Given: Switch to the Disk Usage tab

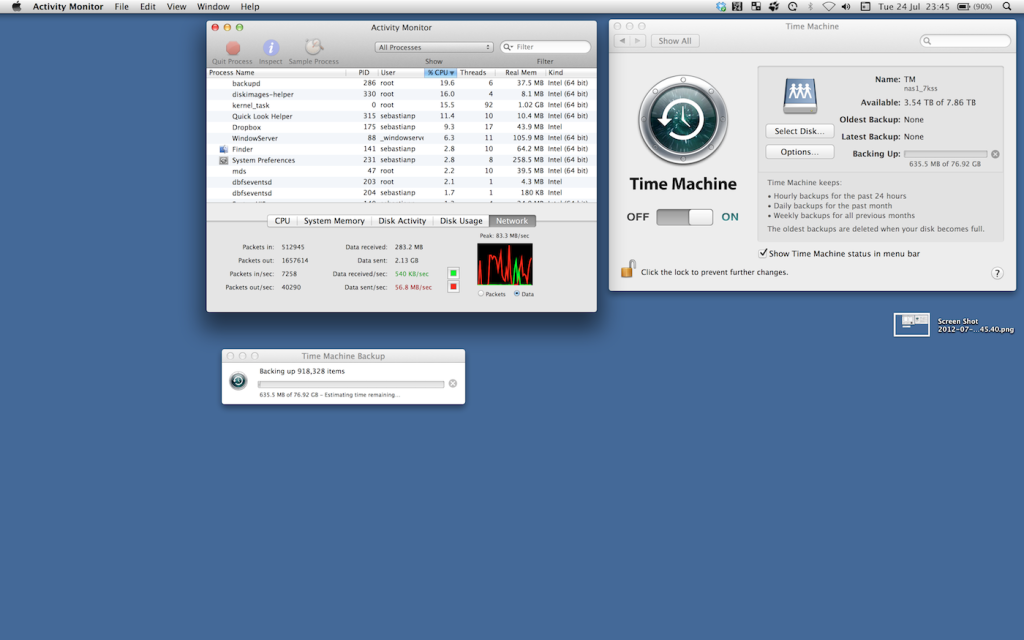Looking at the screenshot, I should coord(461,221).
